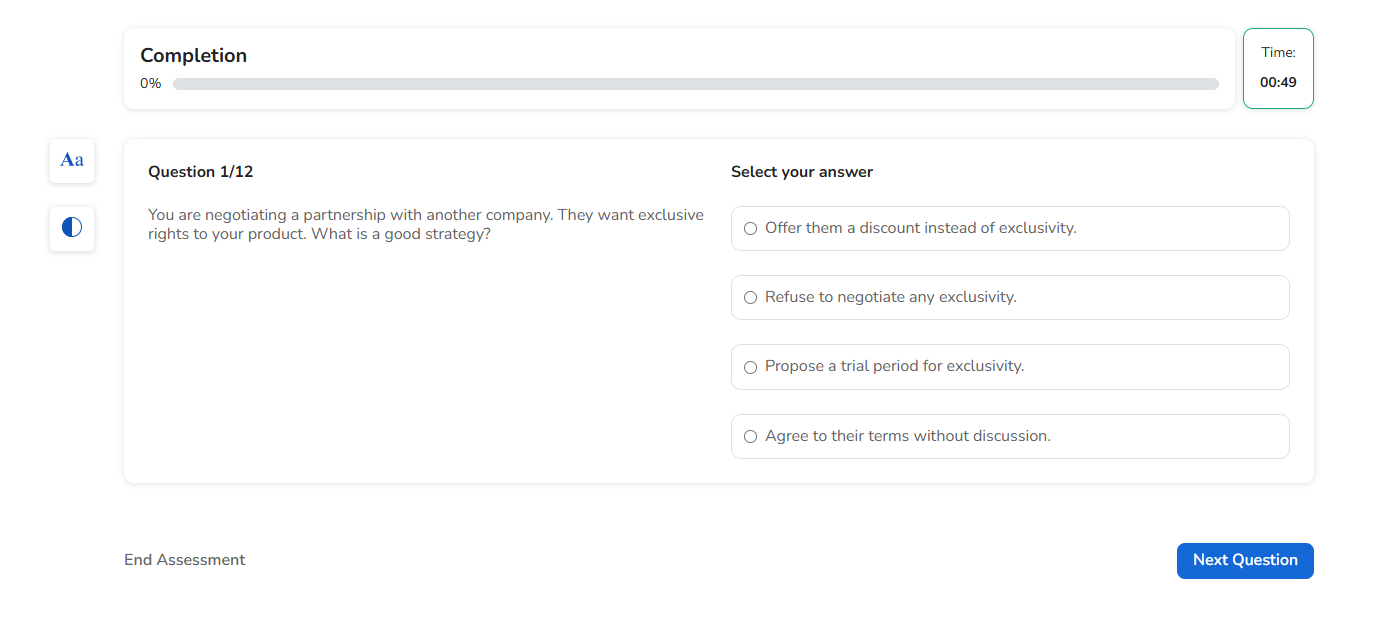The width and height of the screenshot is (1396, 620).
Task: Click the "Agree to their terms" answer text
Action: [x=907, y=436]
